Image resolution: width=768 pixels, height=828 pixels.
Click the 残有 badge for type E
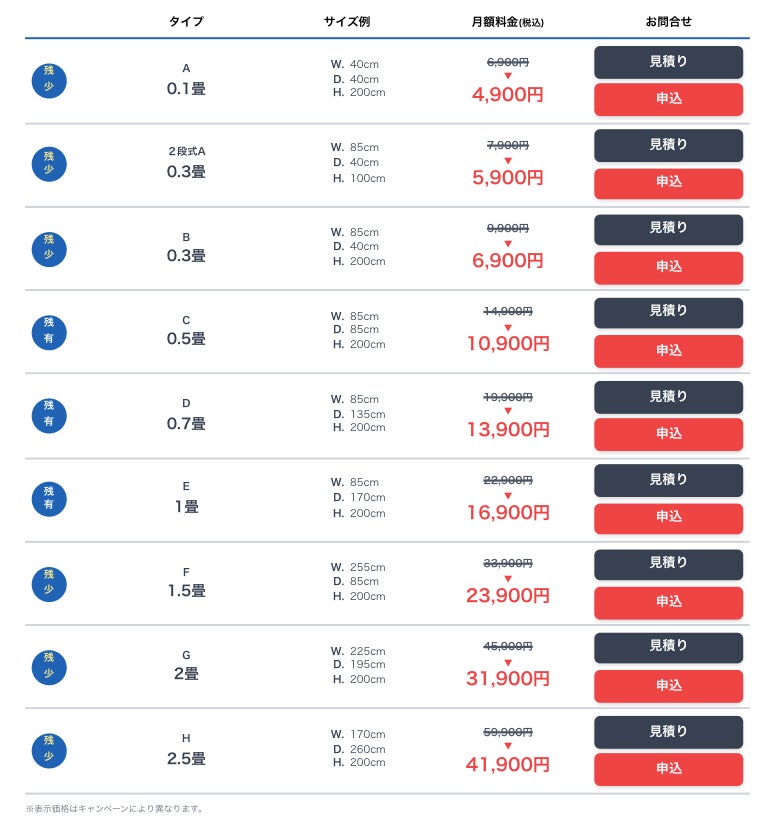[49, 498]
